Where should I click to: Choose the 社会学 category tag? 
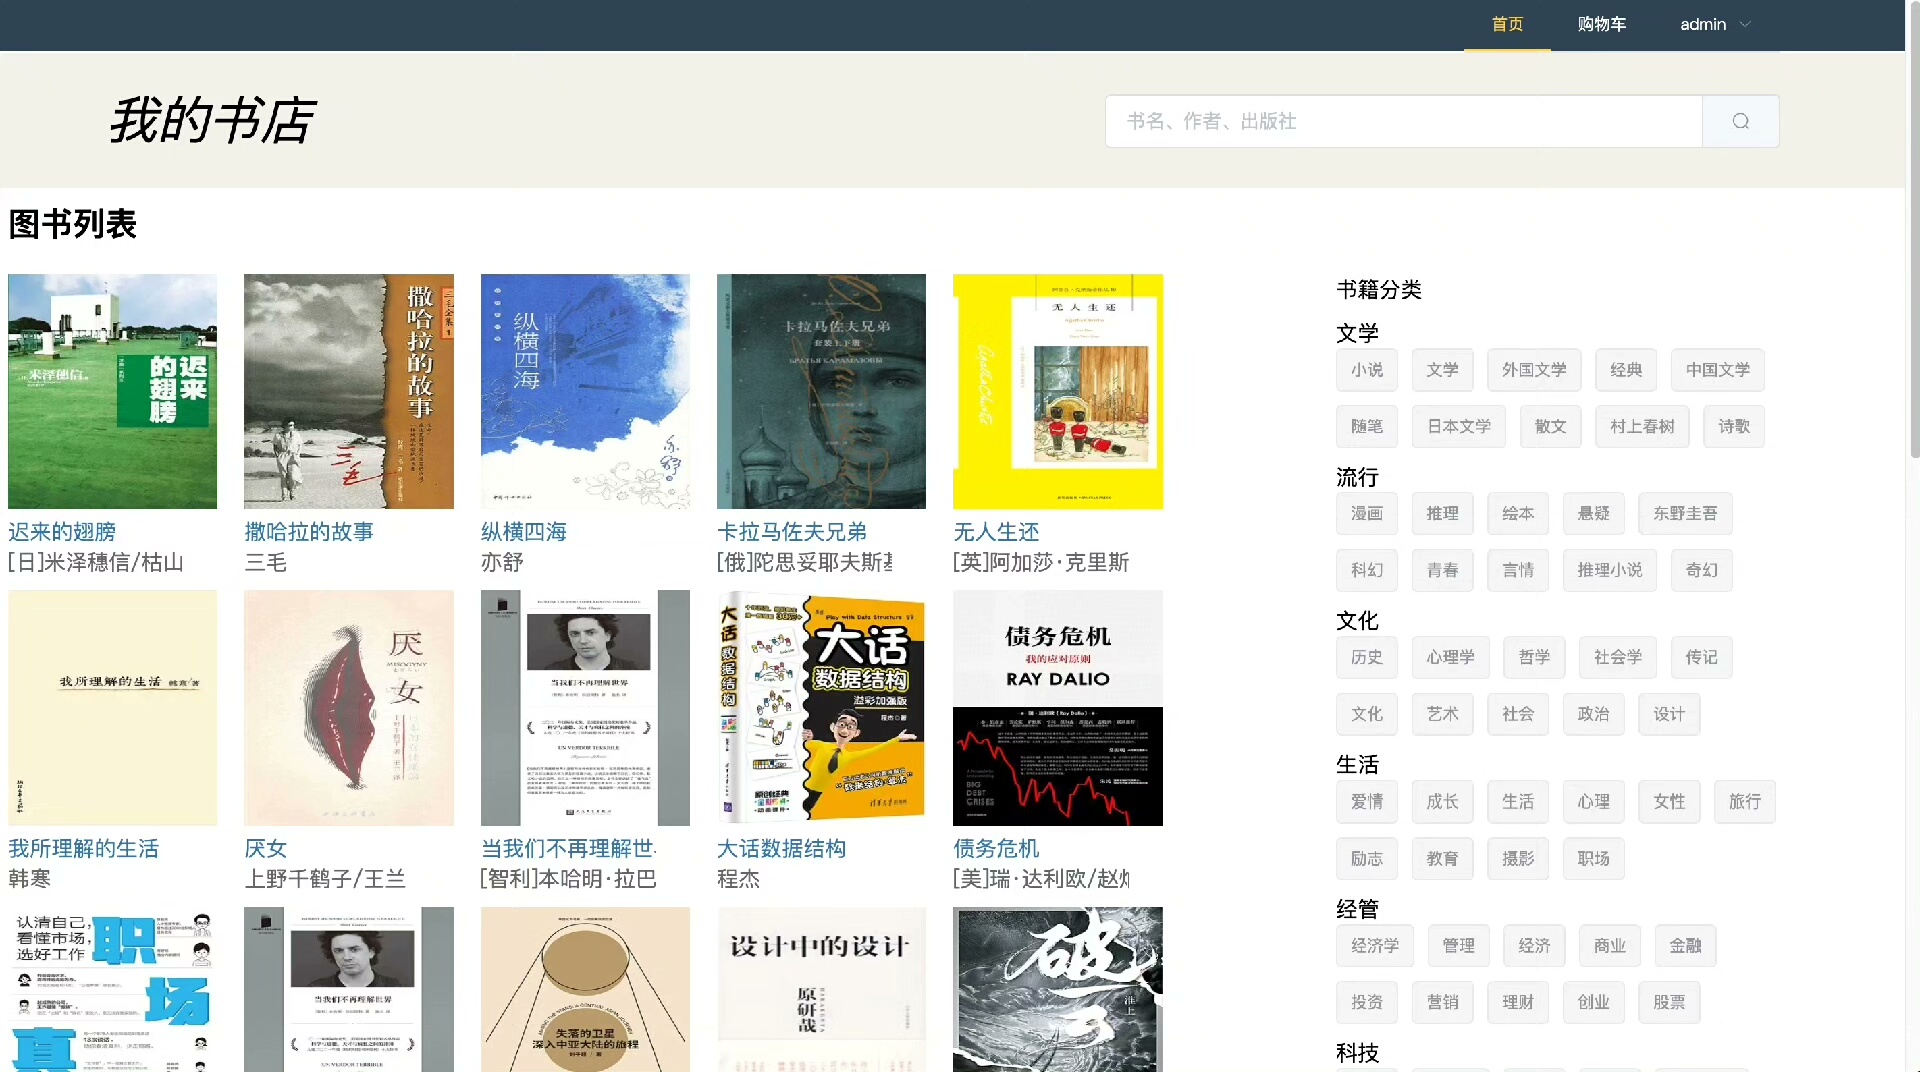1618,658
